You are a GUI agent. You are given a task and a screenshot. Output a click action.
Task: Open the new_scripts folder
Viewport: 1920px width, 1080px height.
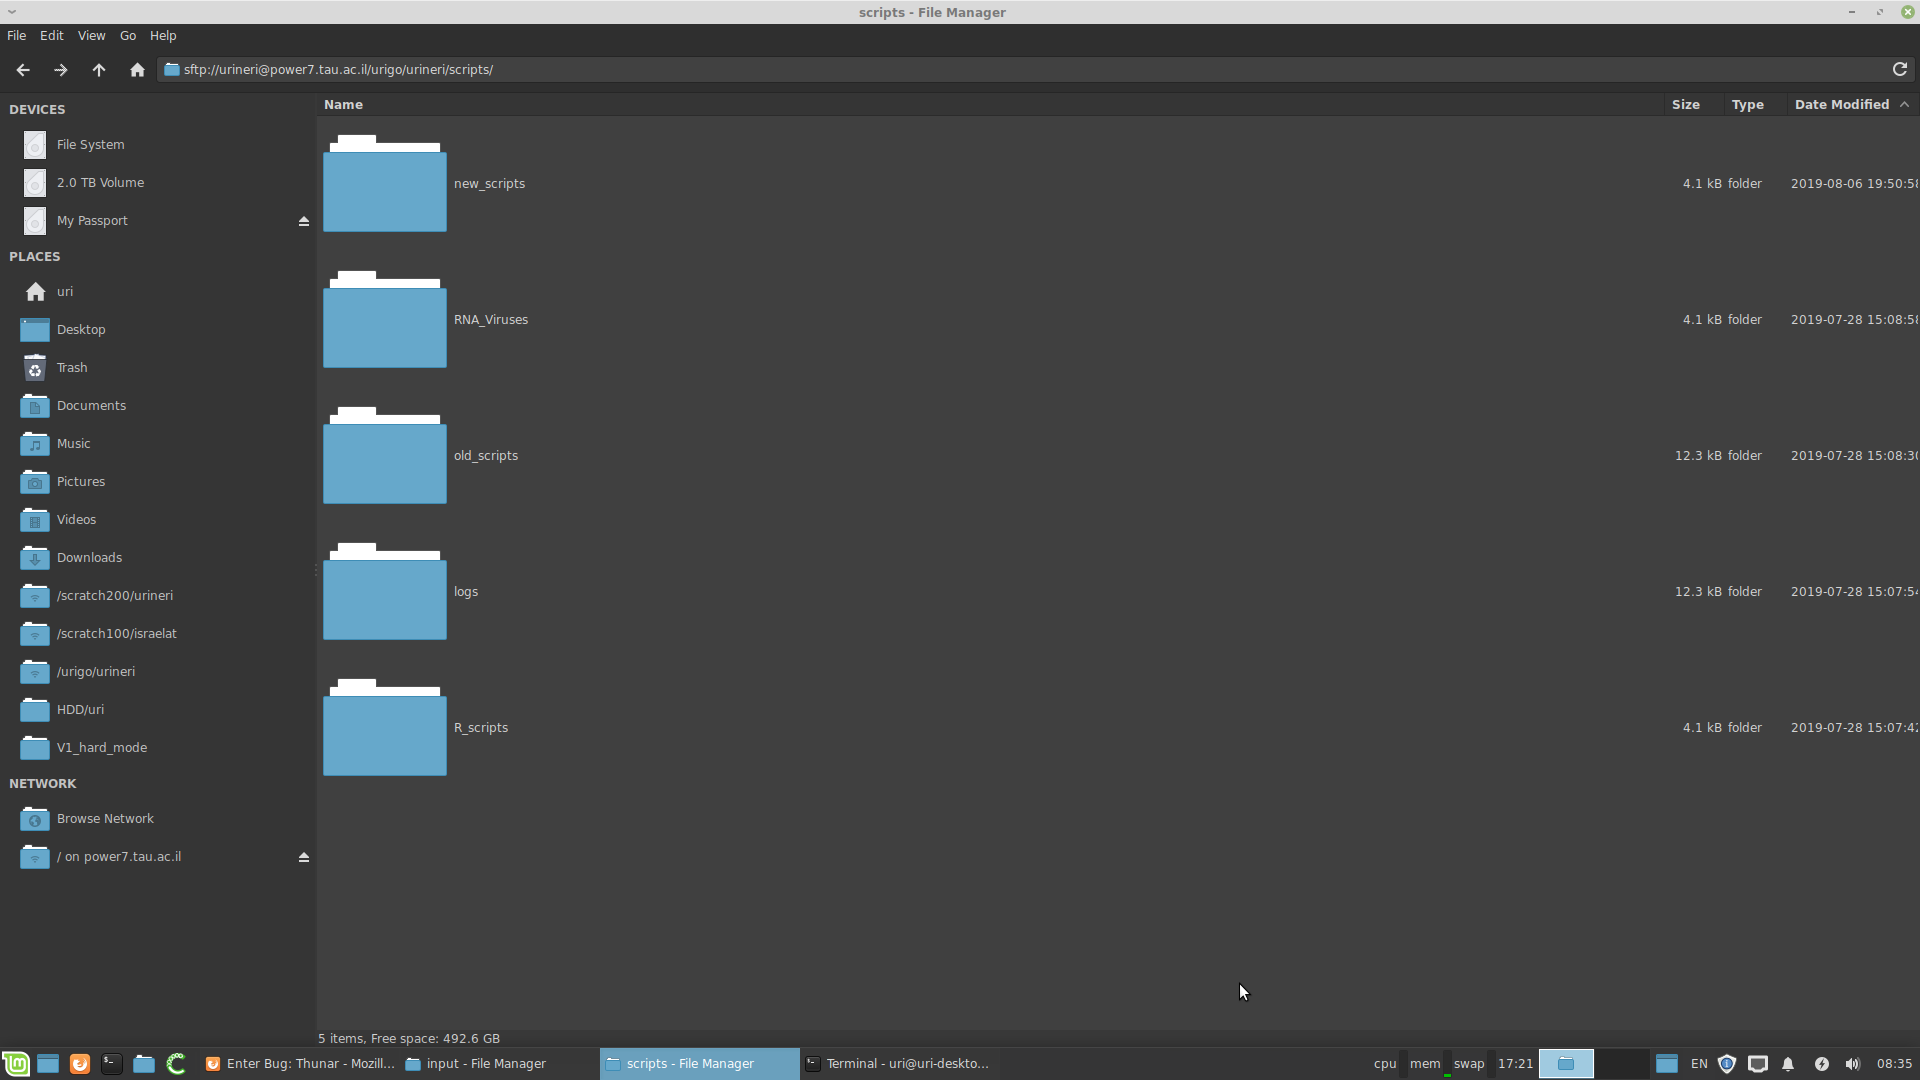pos(385,184)
